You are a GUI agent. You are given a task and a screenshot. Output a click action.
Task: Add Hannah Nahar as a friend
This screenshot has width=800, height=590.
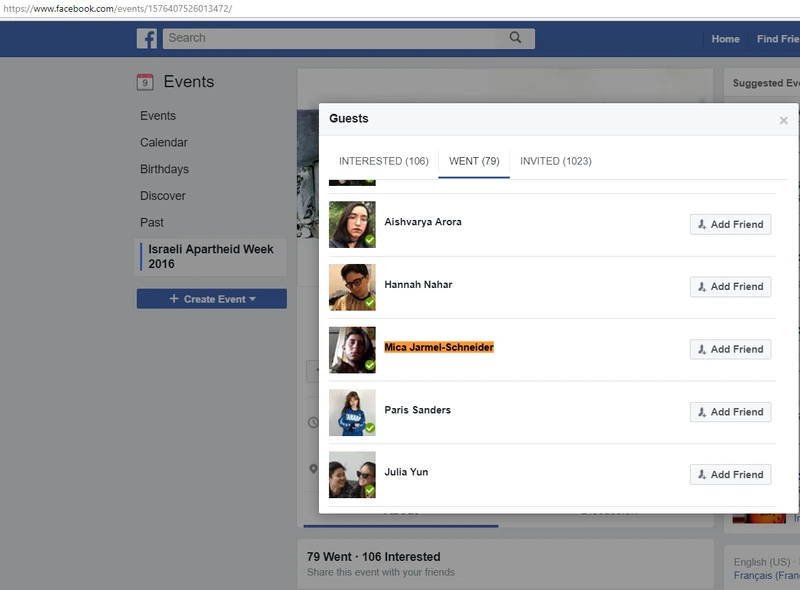730,287
